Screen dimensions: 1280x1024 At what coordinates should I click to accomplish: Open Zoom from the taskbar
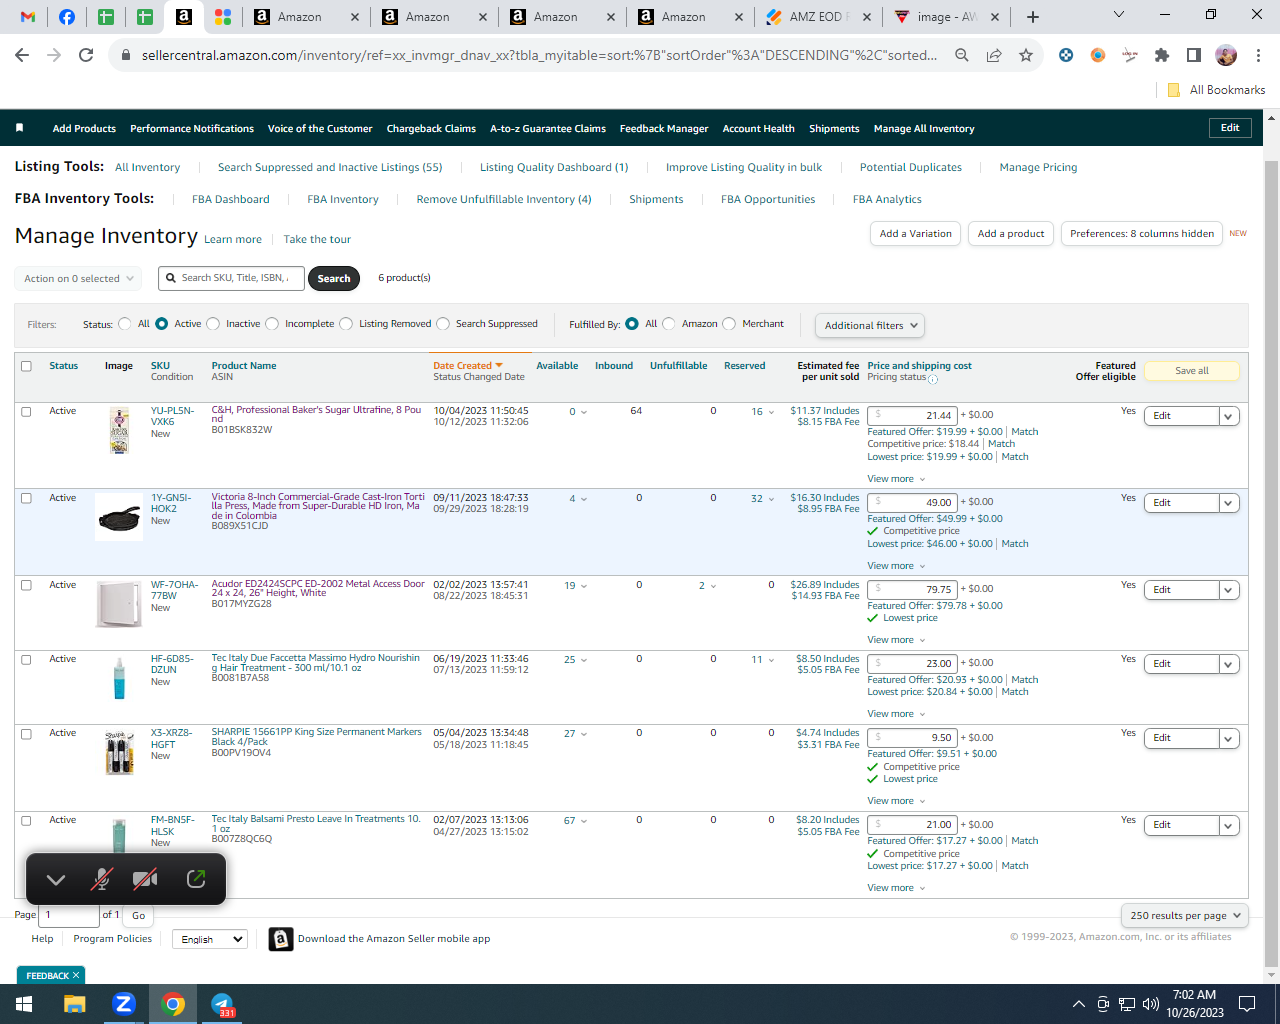[x=124, y=1004]
